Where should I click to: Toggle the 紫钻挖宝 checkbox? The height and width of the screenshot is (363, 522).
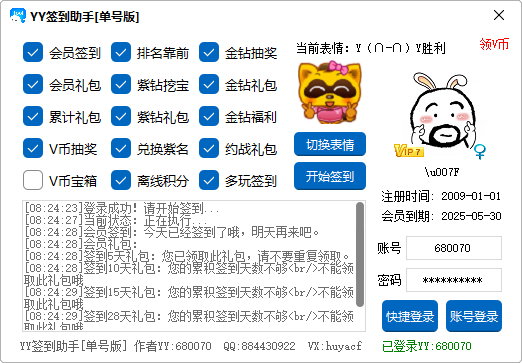click(x=121, y=84)
